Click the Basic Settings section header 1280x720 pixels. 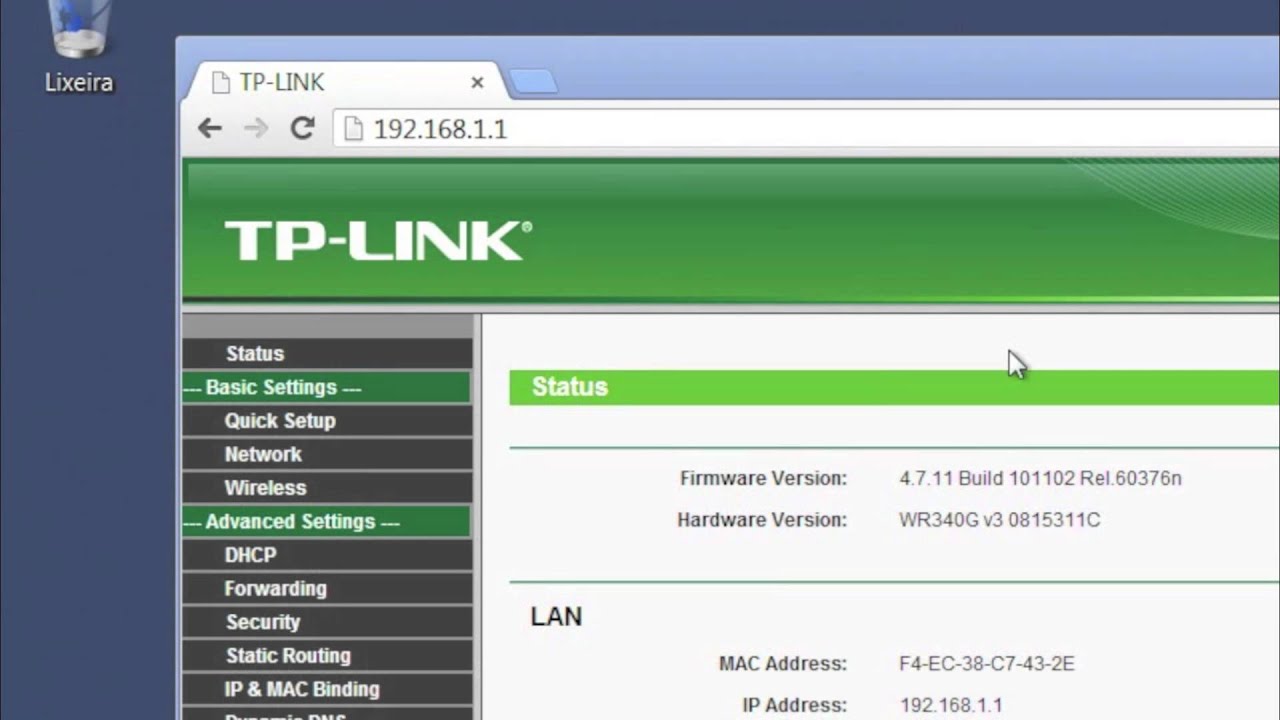[326, 387]
